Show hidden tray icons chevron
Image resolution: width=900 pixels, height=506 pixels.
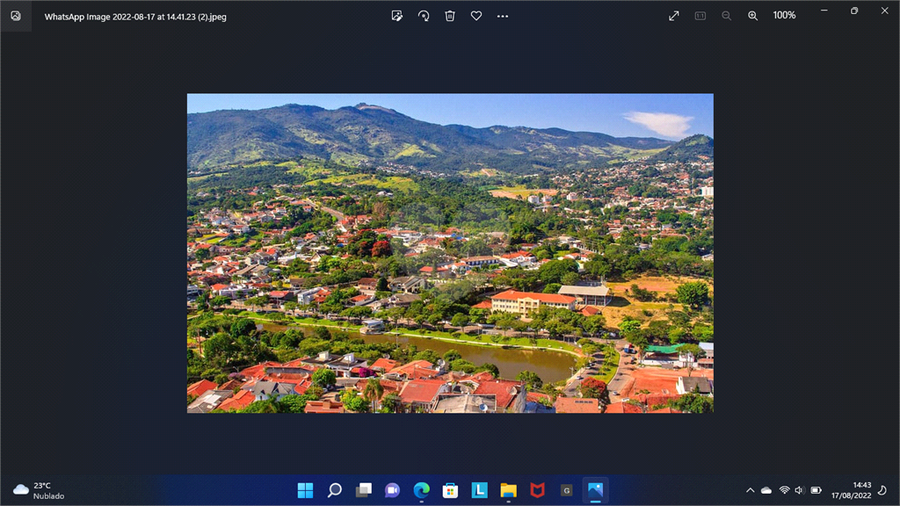750,491
